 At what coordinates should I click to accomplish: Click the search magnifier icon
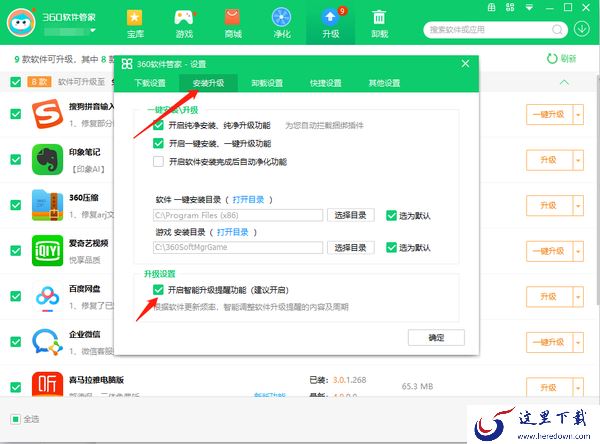(558, 30)
